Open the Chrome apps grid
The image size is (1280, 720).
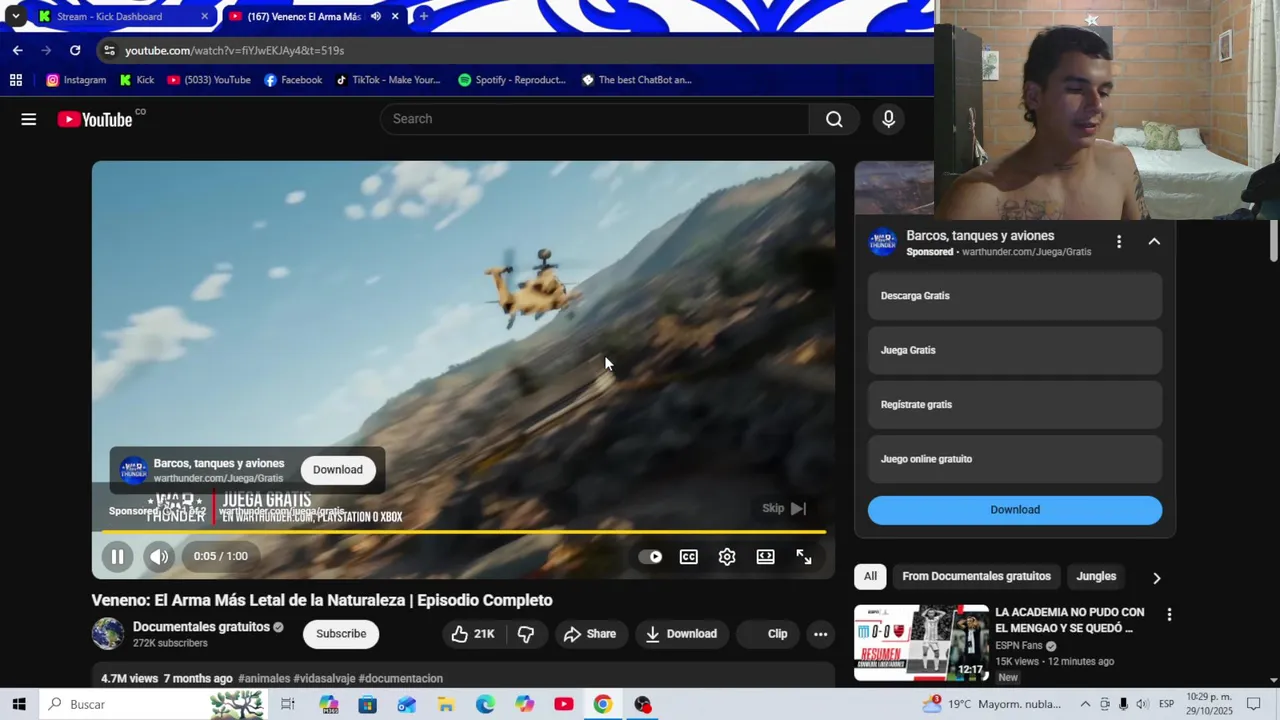click(15, 80)
